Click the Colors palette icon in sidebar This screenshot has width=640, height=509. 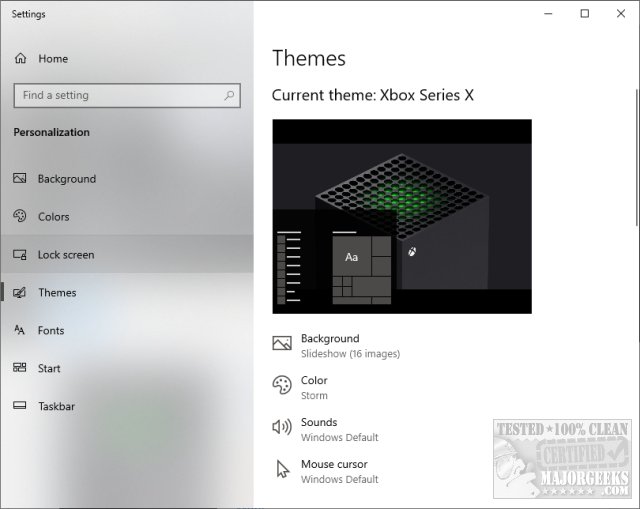[x=20, y=216]
